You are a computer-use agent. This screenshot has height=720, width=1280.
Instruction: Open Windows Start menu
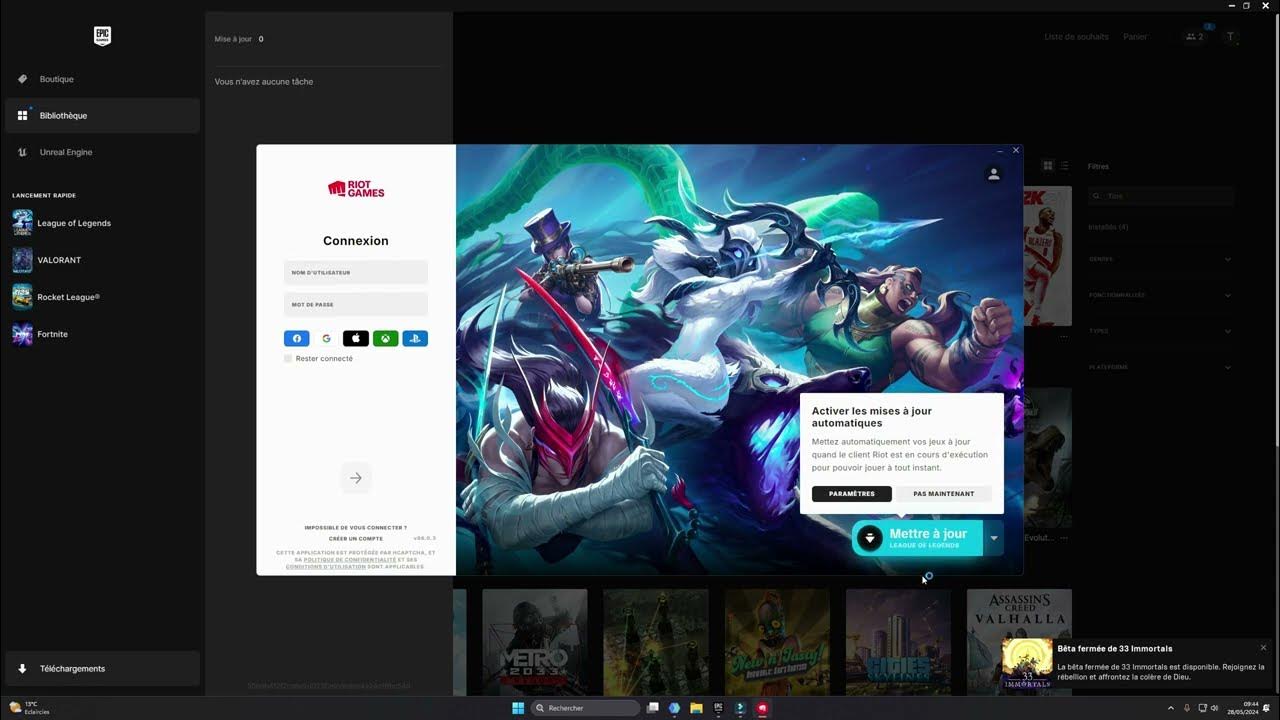coord(518,708)
